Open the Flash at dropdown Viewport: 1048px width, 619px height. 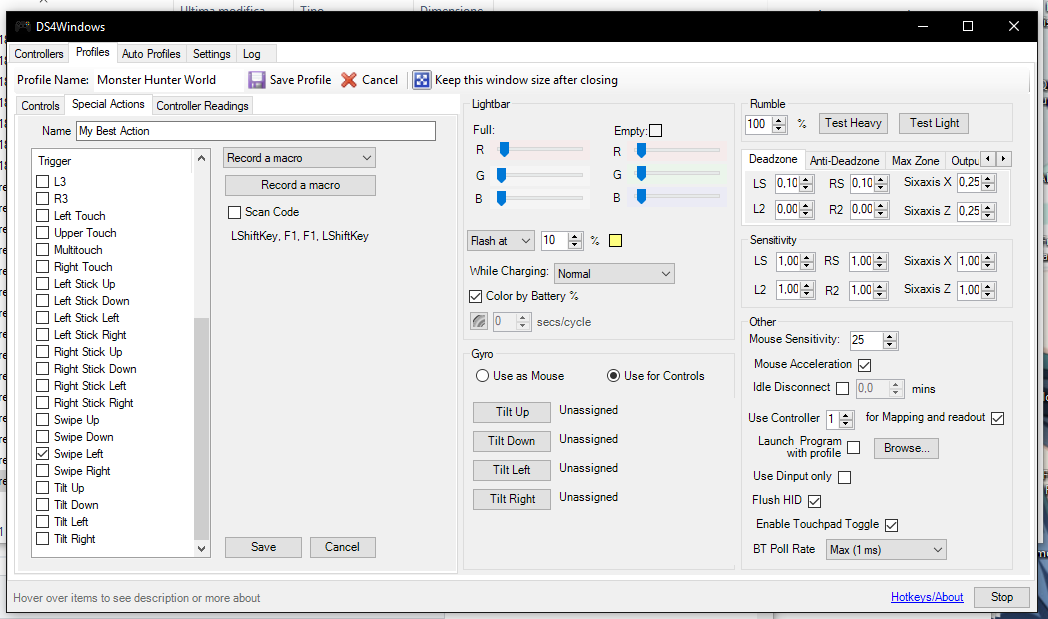tap(500, 240)
